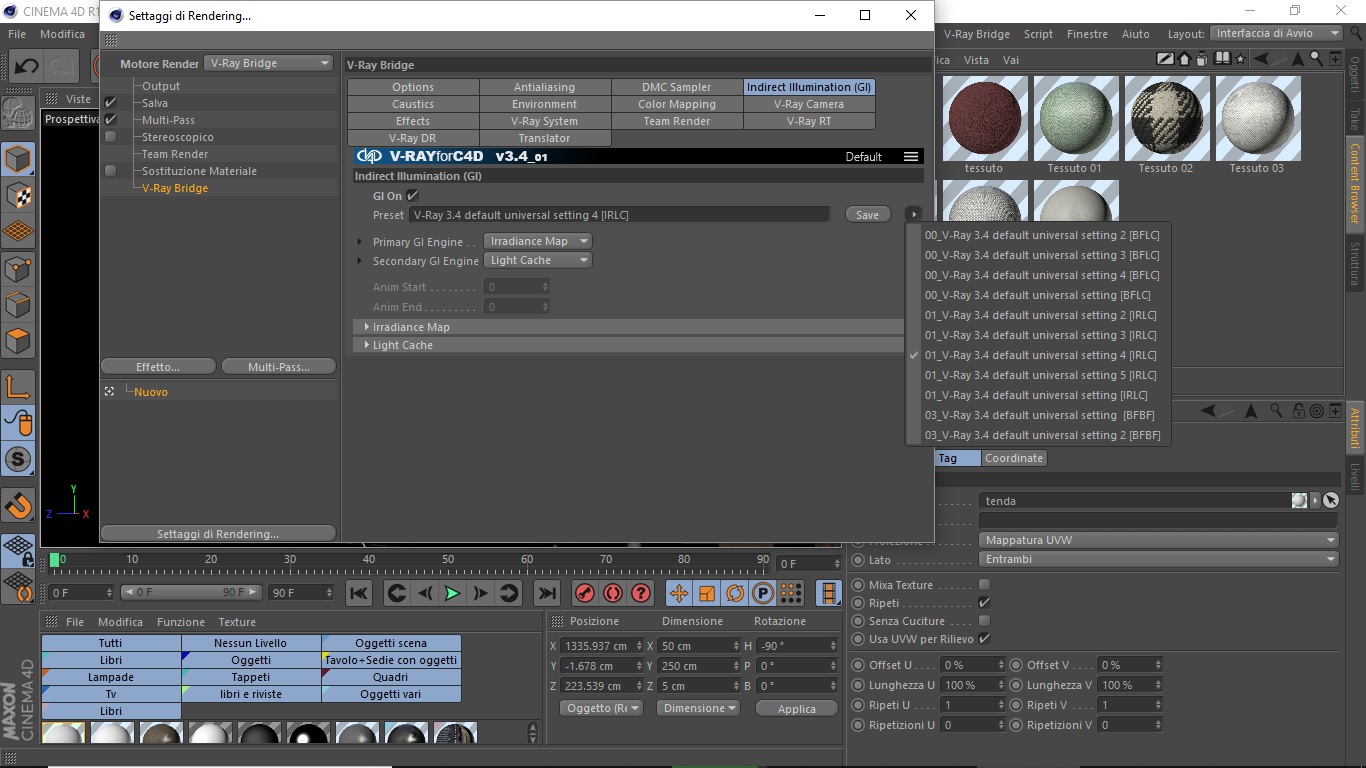Go to previous keyframe button
Screen dimensions: 1366x768
[396, 593]
